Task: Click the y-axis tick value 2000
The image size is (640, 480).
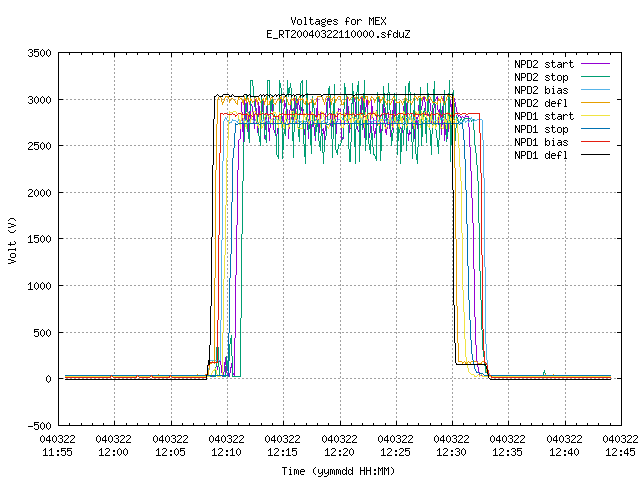Action: [40, 193]
